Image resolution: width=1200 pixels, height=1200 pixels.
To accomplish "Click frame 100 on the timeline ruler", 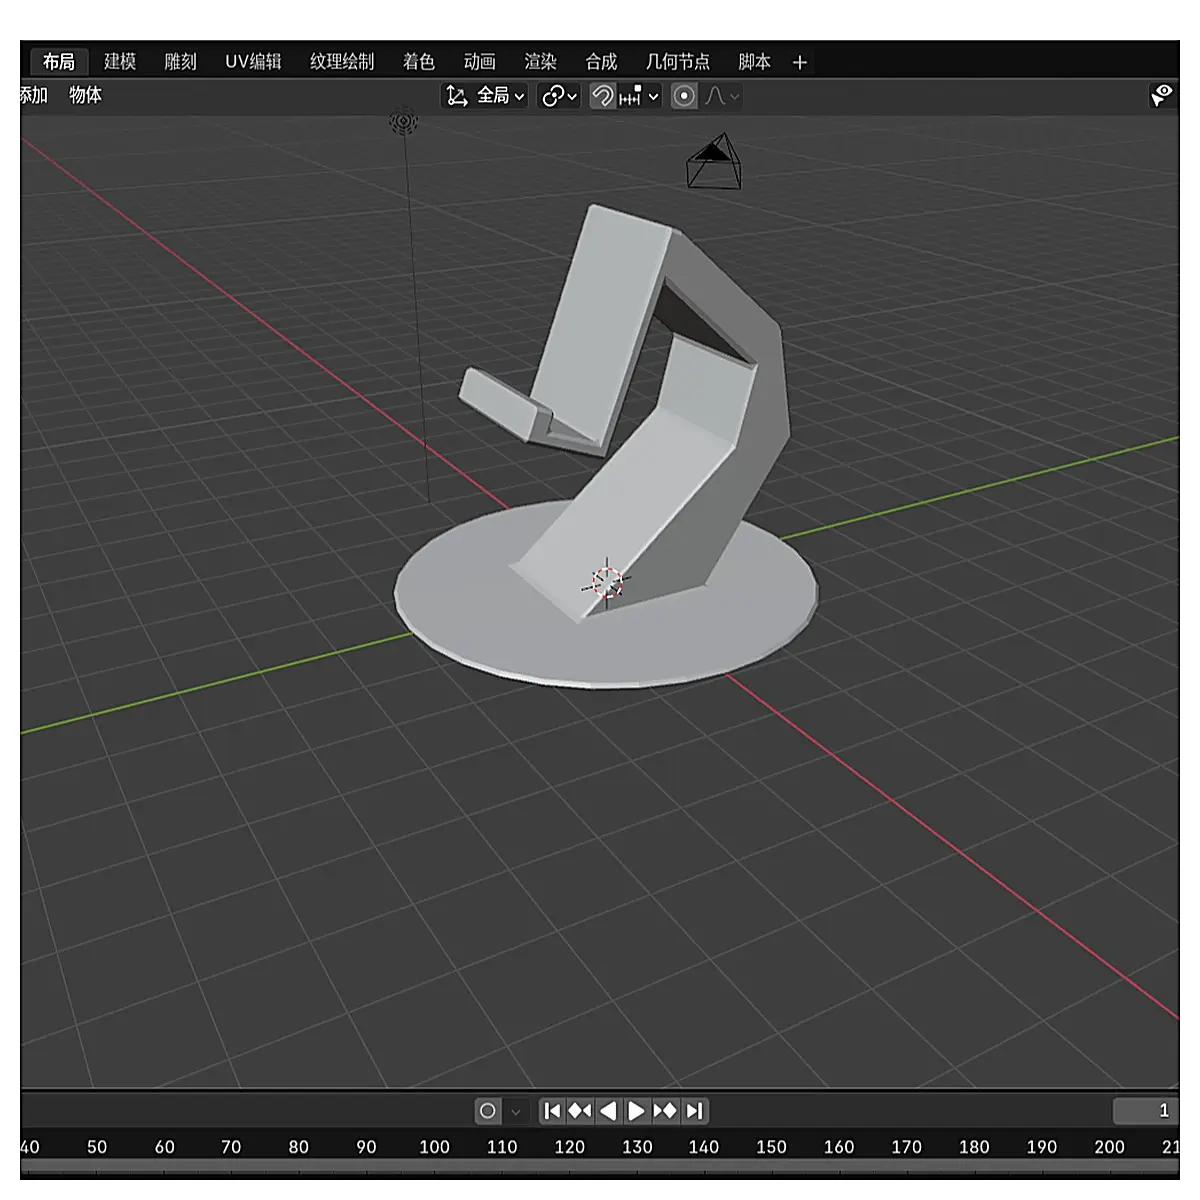I will pyautogui.click(x=434, y=1147).
